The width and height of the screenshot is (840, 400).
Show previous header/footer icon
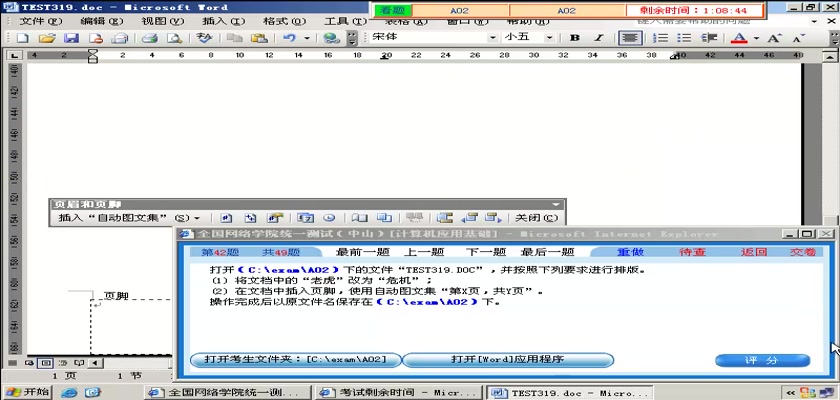click(469, 218)
